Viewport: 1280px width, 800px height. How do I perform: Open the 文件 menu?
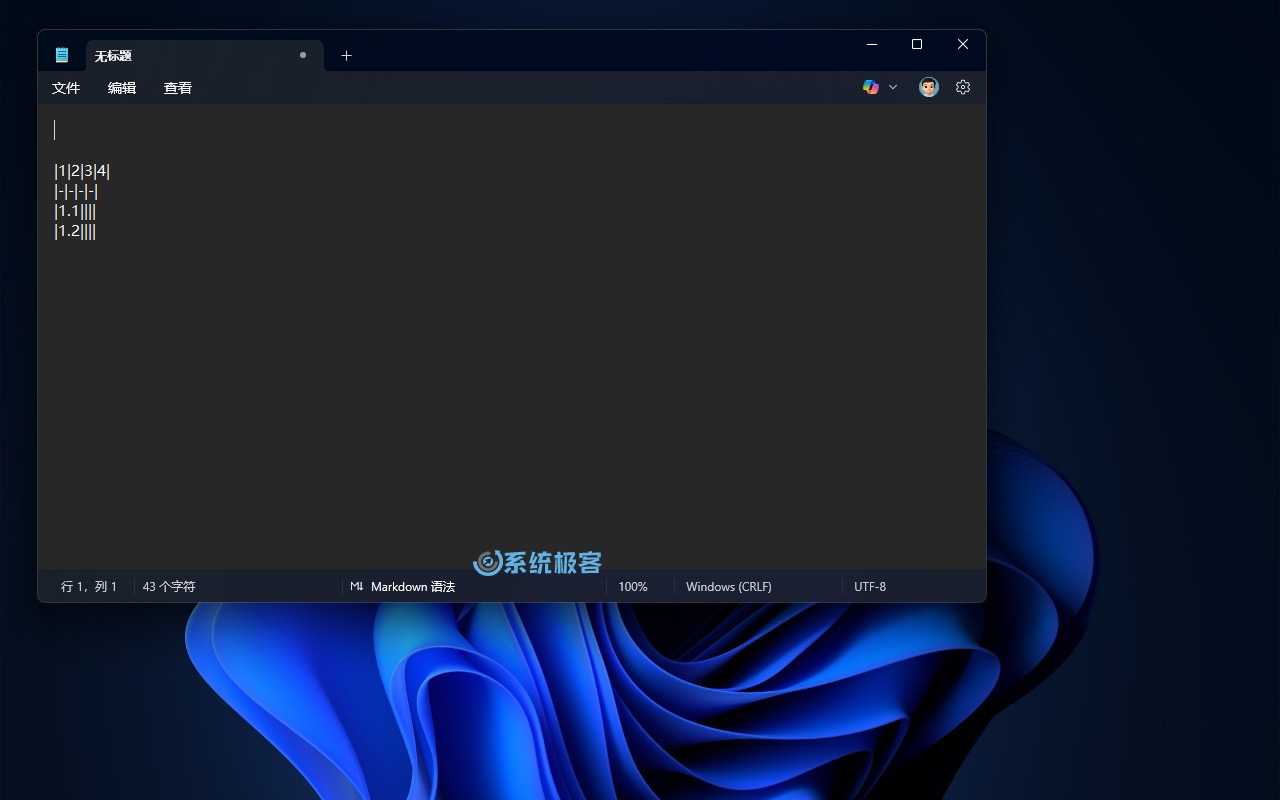66,88
